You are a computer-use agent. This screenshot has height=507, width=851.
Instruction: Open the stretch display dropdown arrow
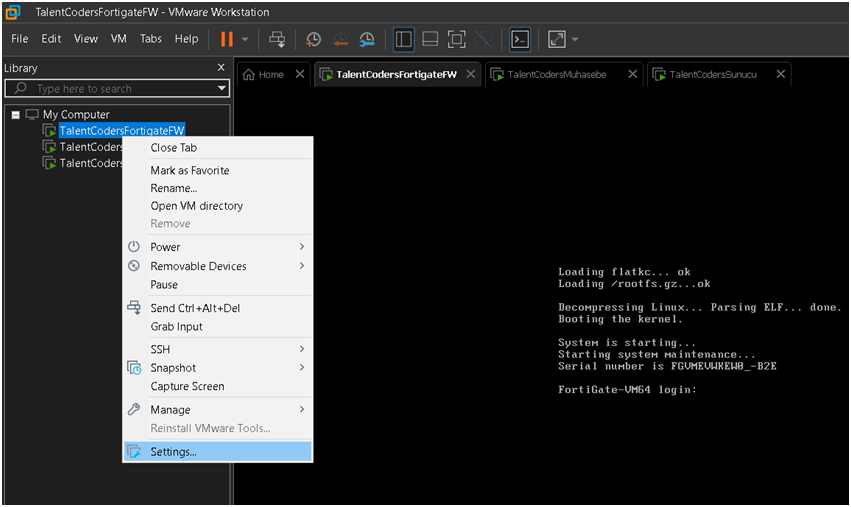(575, 39)
